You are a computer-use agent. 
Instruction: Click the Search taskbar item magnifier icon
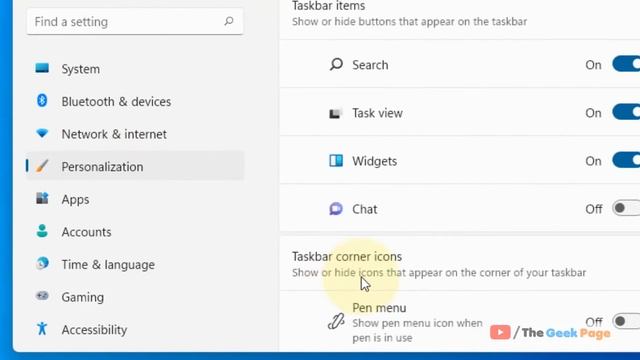tap(336, 64)
